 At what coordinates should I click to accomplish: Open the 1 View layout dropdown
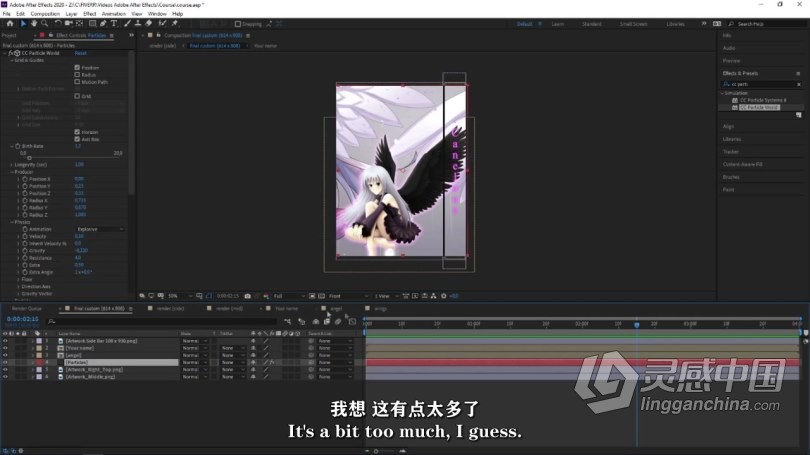[x=385, y=296]
